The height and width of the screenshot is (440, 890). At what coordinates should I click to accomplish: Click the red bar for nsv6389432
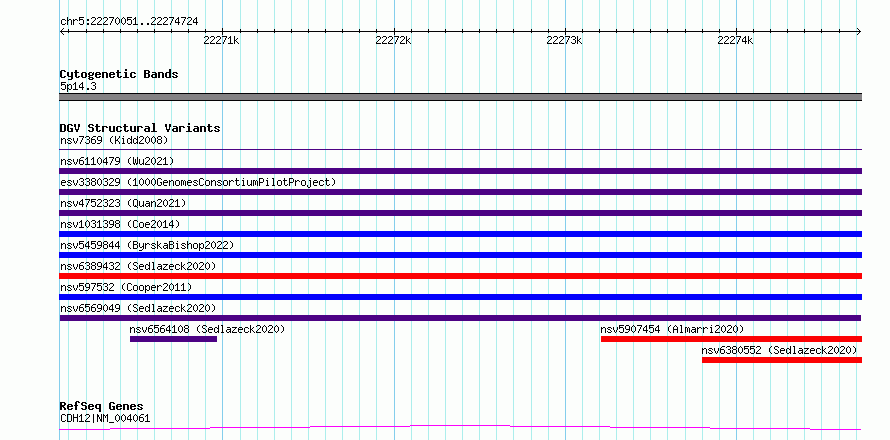(x=460, y=276)
